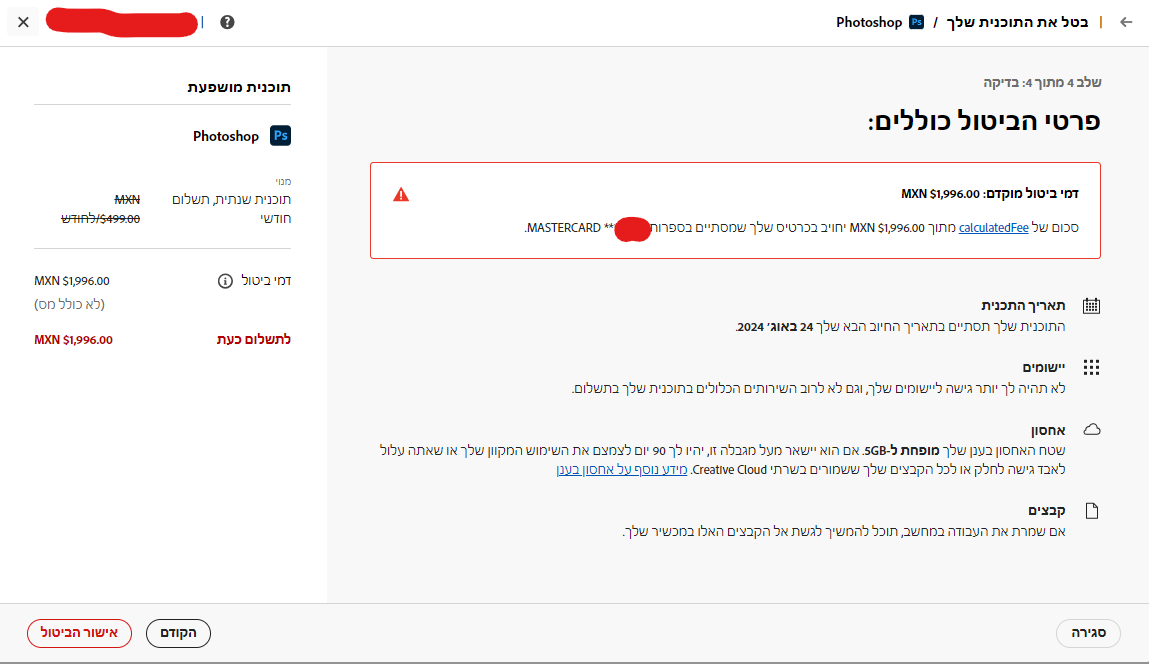Click the file document icon
Viewport: 1149px width, 664px height.
tap(1092, 511)
